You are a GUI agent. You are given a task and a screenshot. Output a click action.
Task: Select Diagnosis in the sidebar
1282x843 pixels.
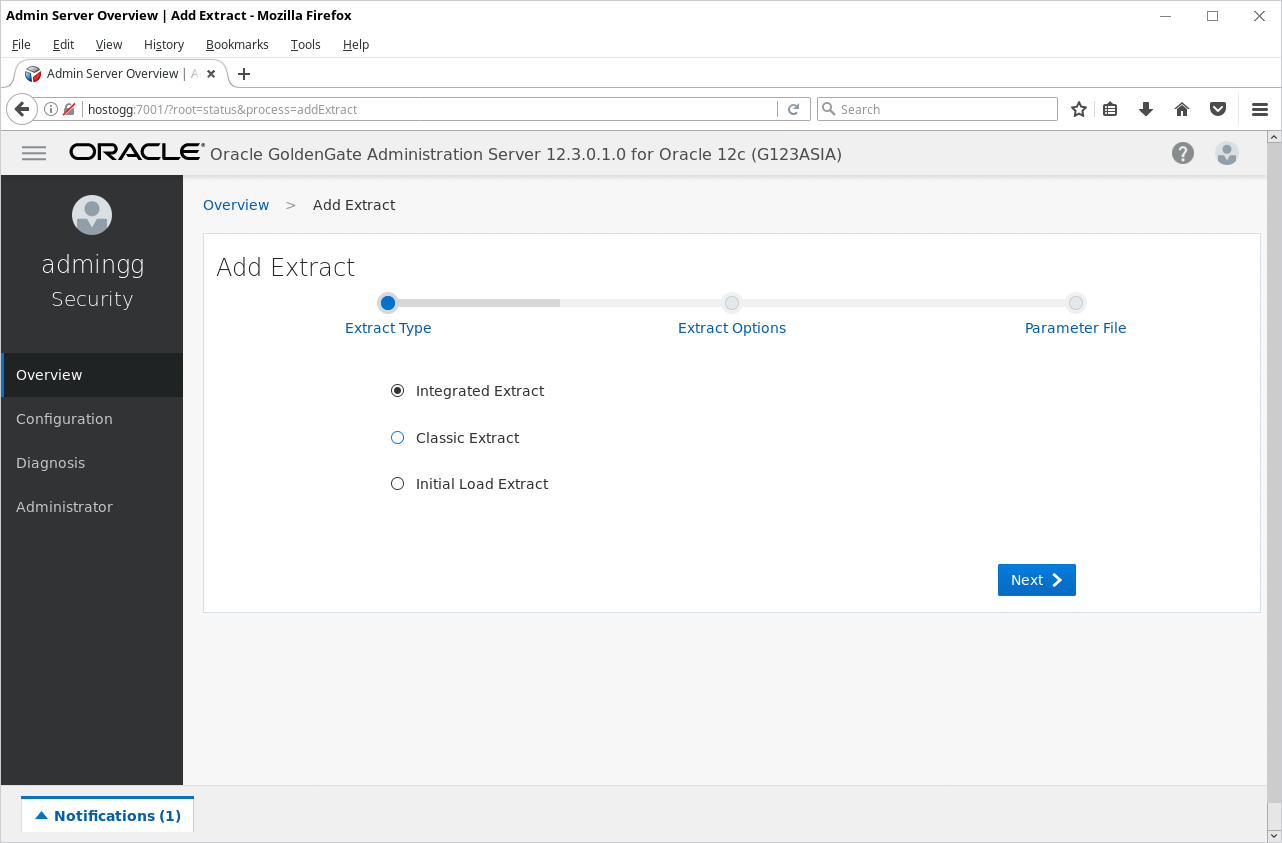(92, 463)
